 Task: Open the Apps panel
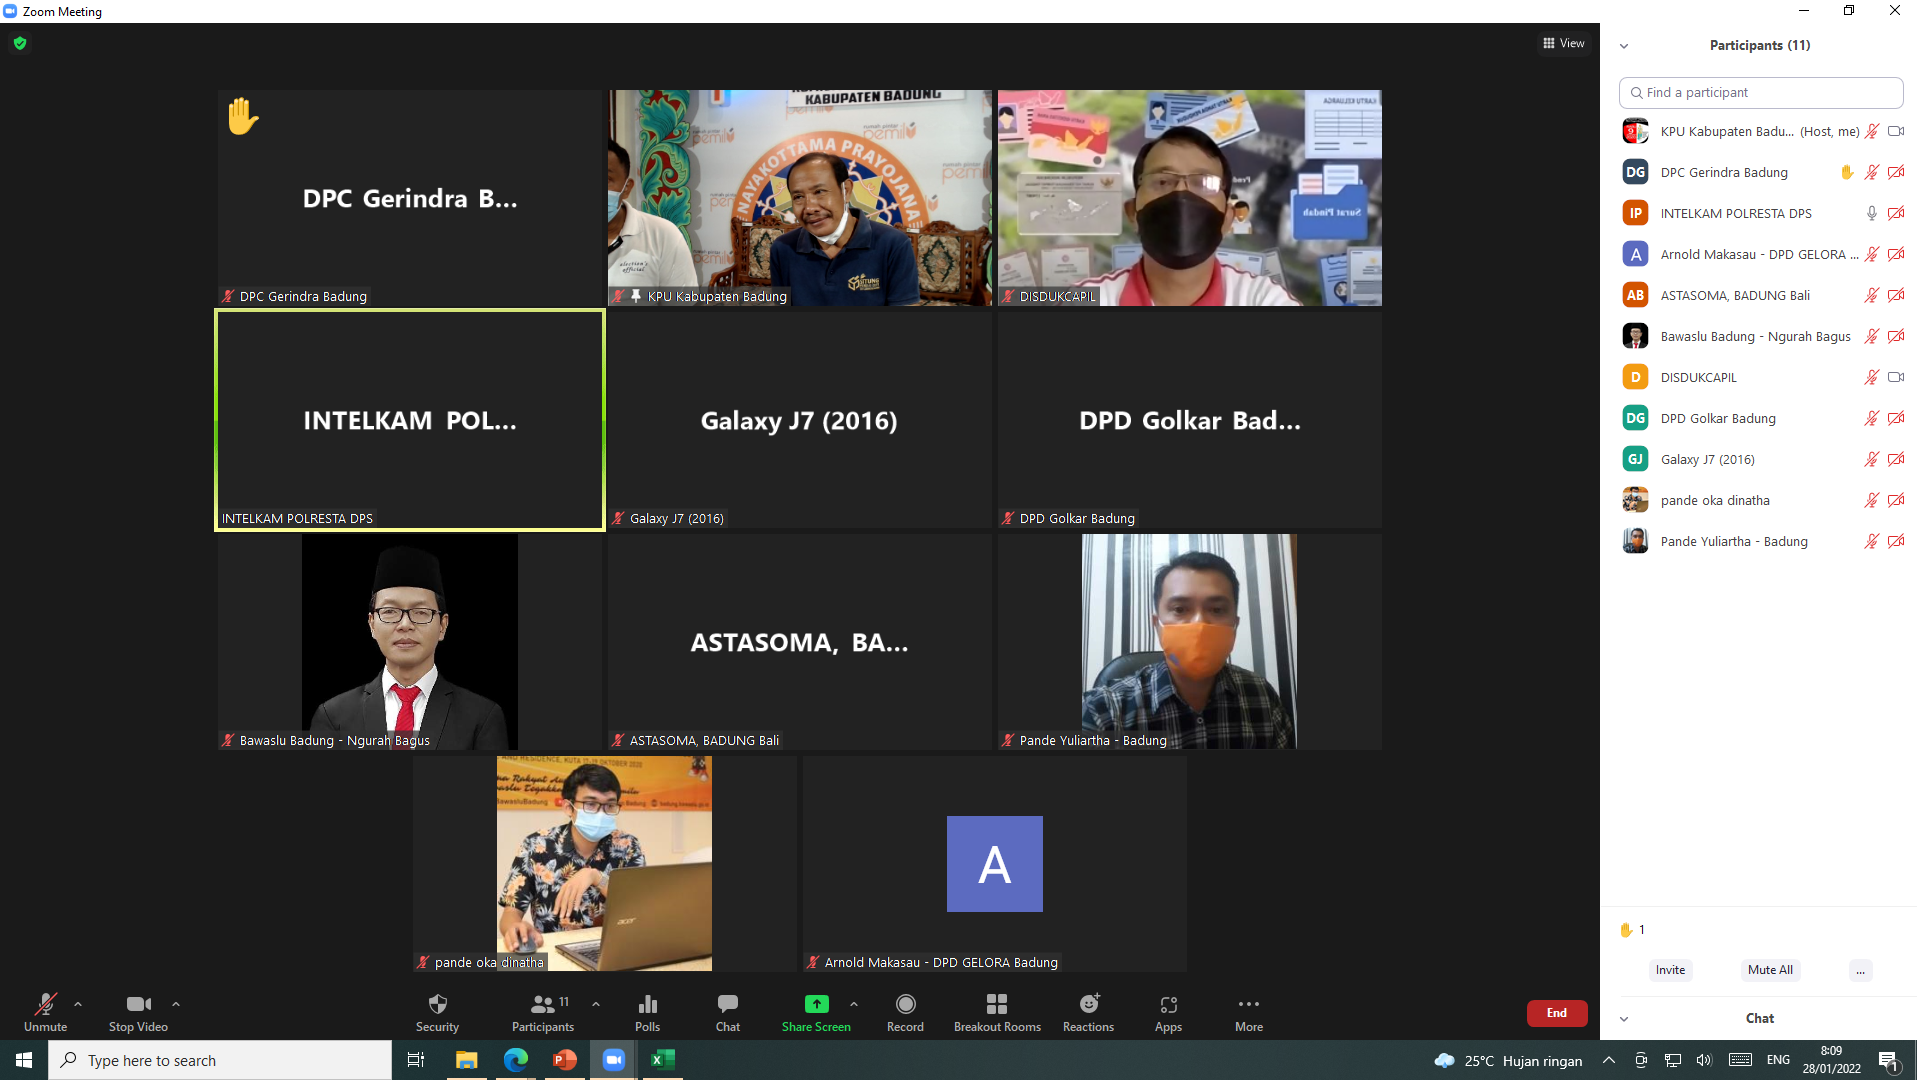1168,1011
